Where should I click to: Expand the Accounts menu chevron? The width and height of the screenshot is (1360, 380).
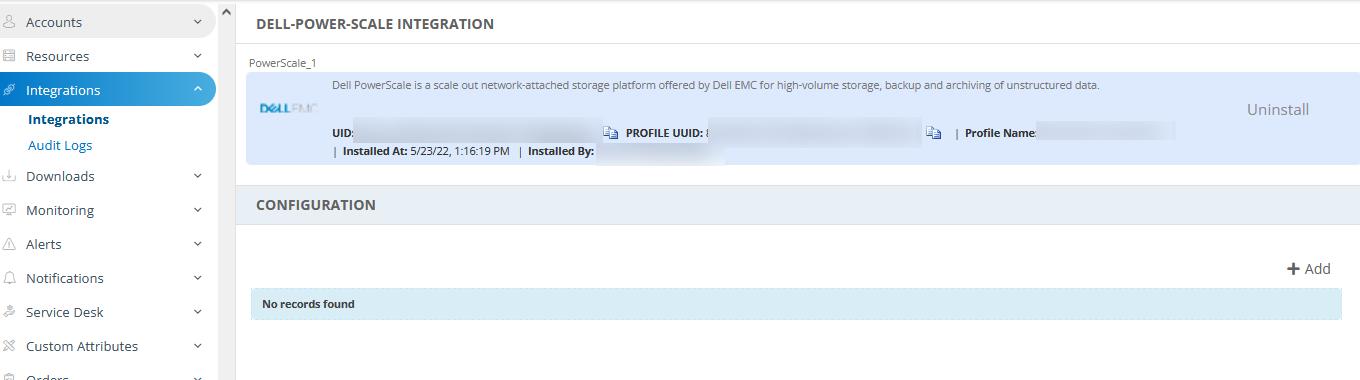pos(197,22)
